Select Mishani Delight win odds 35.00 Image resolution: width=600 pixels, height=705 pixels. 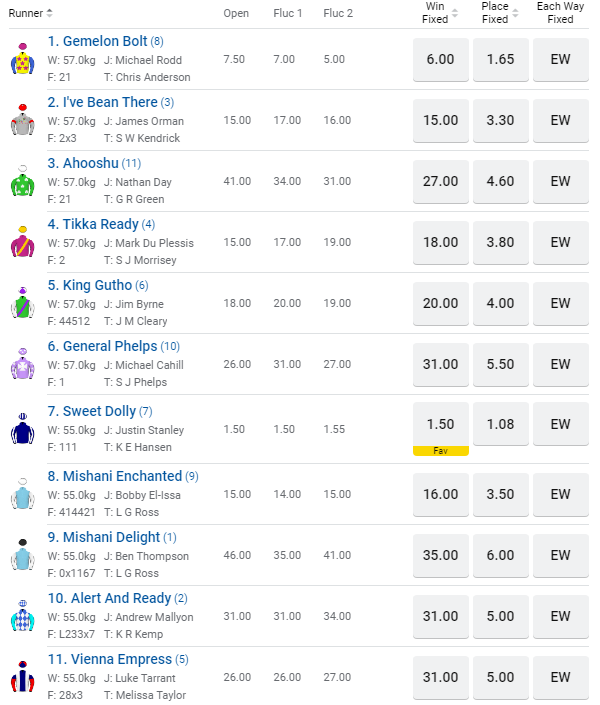[441, 555]
